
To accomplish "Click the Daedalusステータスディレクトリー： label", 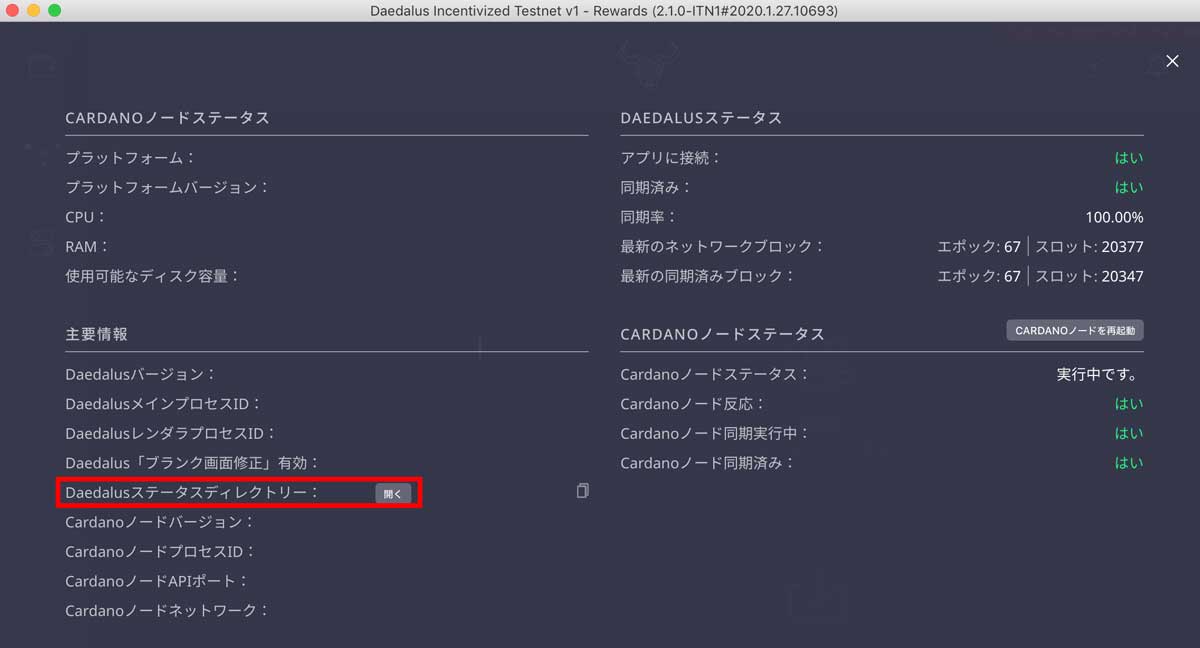I will [x=192, y=492].
